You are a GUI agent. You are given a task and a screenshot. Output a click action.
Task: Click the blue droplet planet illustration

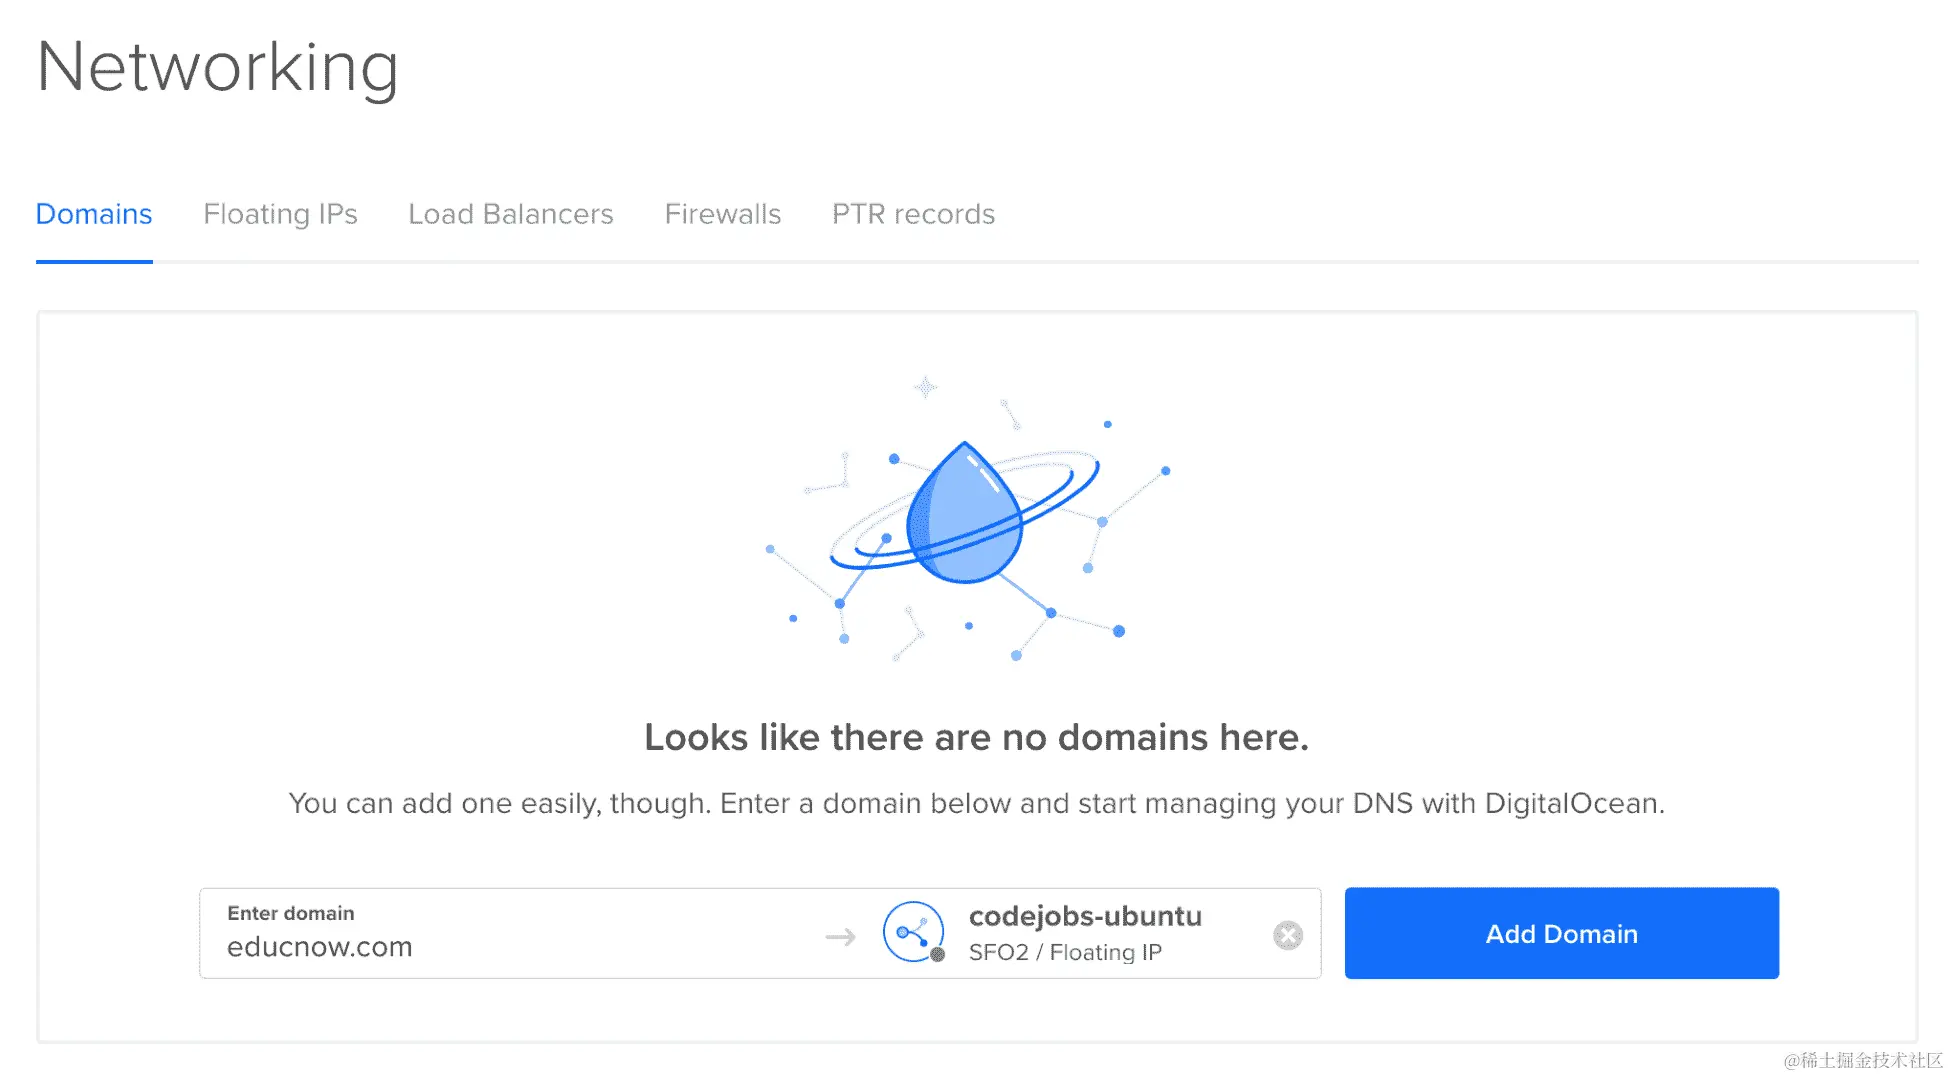pos(965,515)
